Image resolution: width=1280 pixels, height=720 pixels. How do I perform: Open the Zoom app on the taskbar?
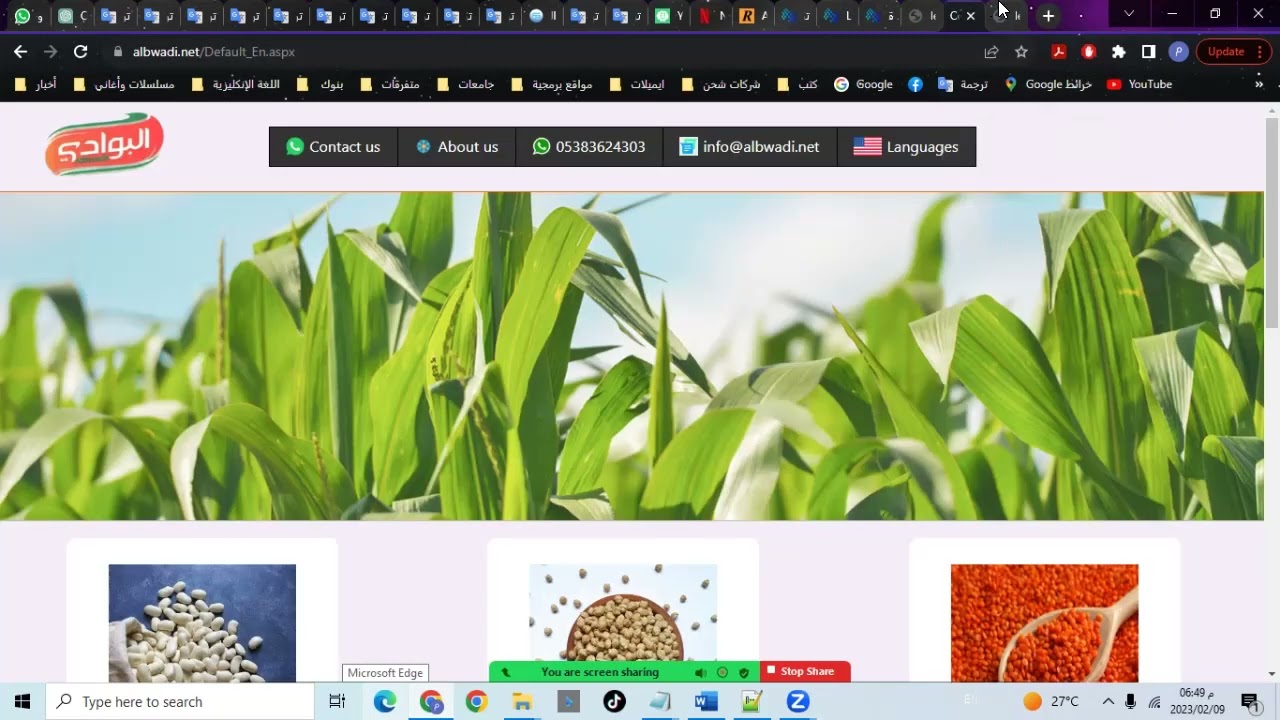click(x=797, y=702)
